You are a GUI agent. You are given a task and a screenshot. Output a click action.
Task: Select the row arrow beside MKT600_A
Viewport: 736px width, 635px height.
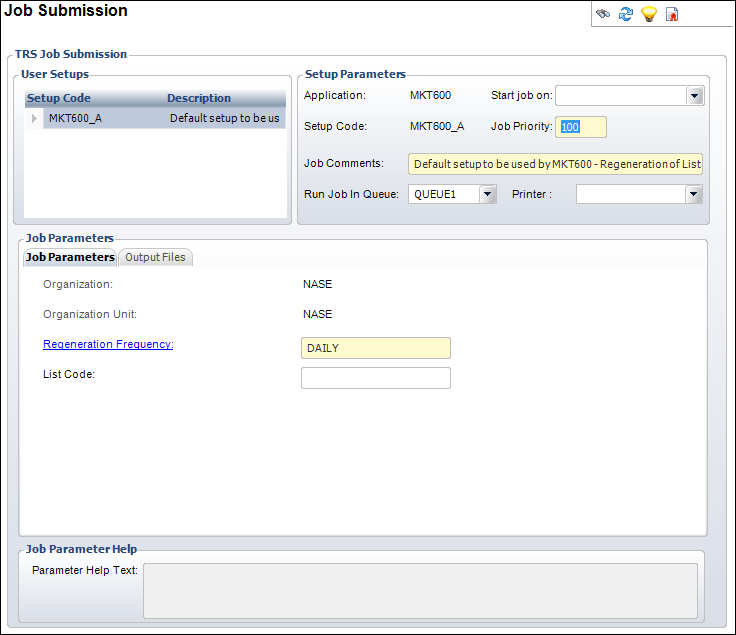pos(35,118)
